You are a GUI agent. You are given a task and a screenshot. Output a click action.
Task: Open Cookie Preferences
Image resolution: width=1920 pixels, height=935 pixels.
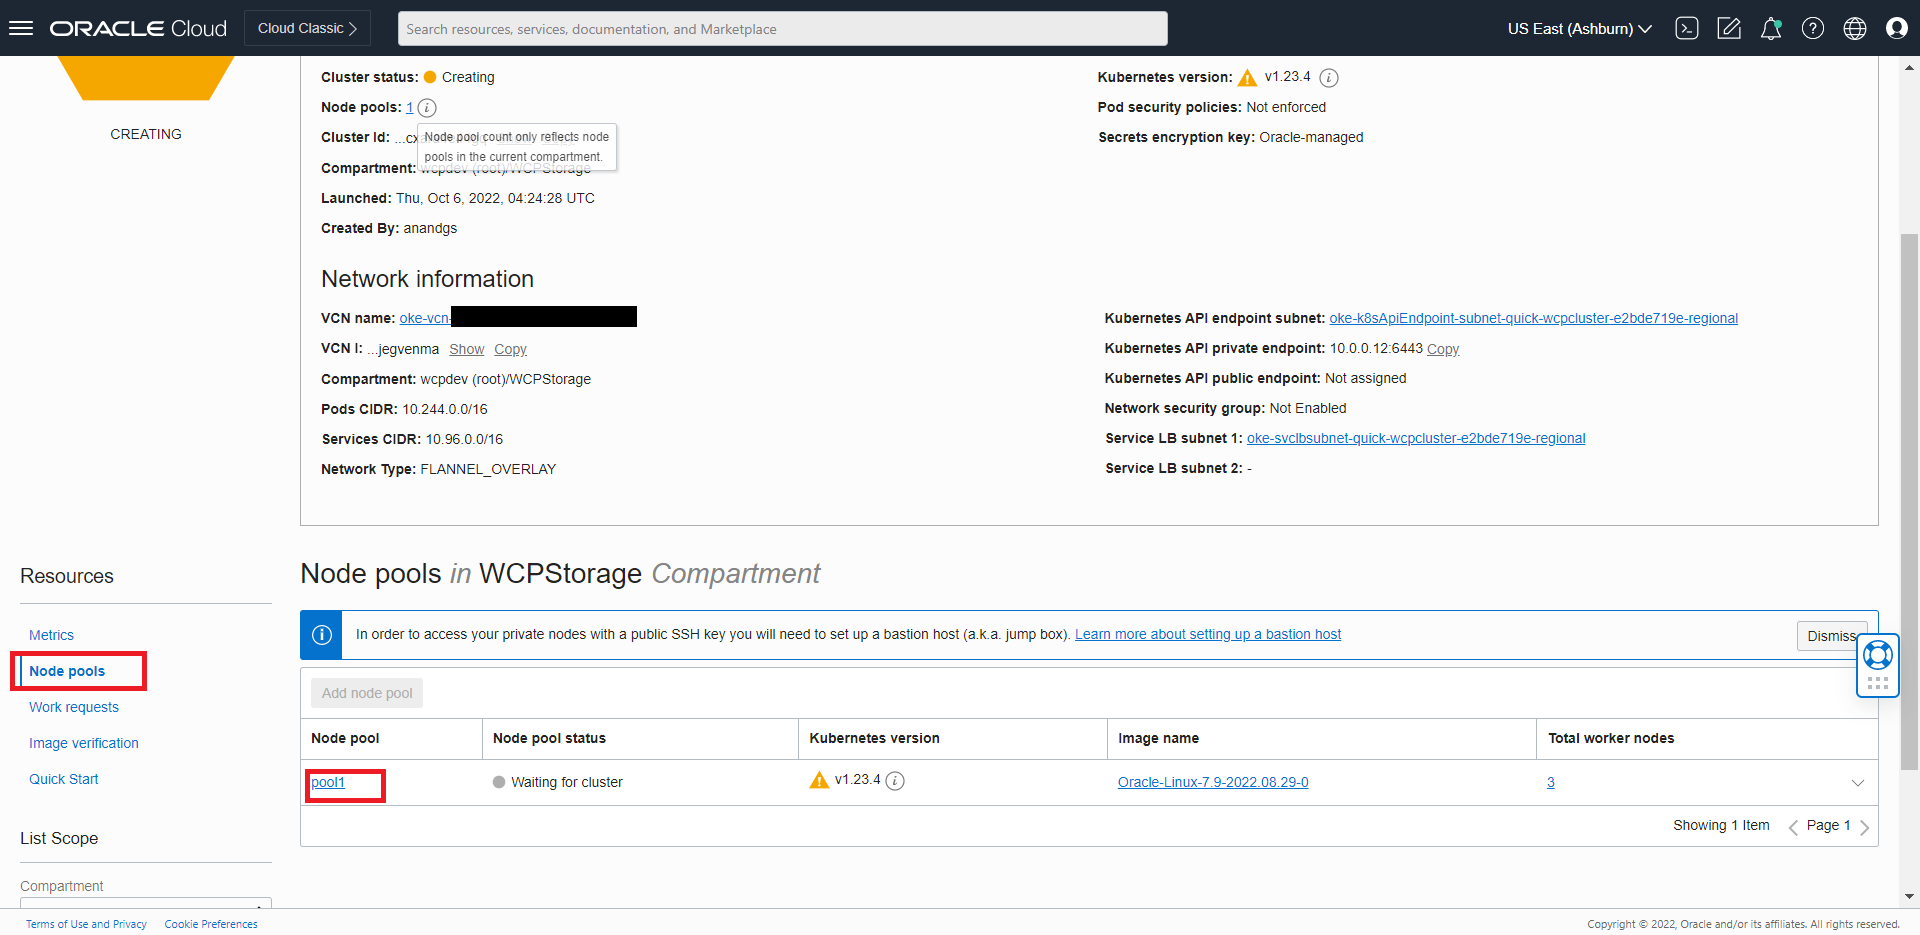[211, 924]
